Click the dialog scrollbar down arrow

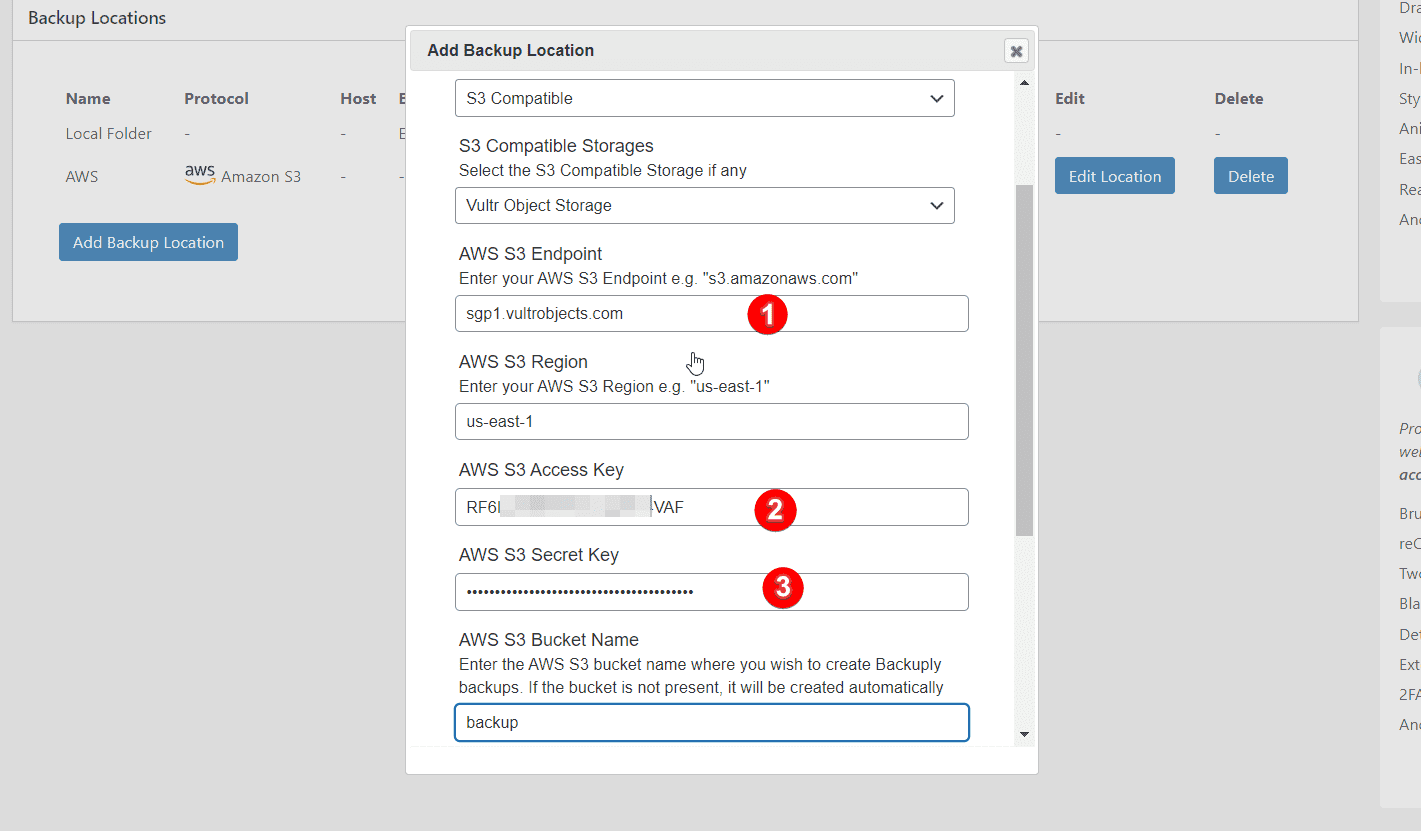click(1023, 734)
